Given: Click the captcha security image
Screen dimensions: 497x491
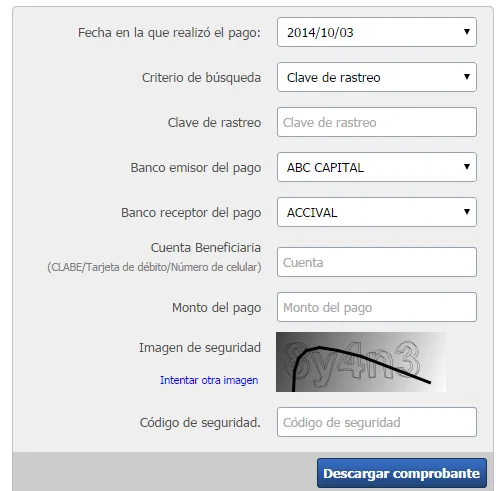Looking at the screenshot, I should (x=361, y=362).
